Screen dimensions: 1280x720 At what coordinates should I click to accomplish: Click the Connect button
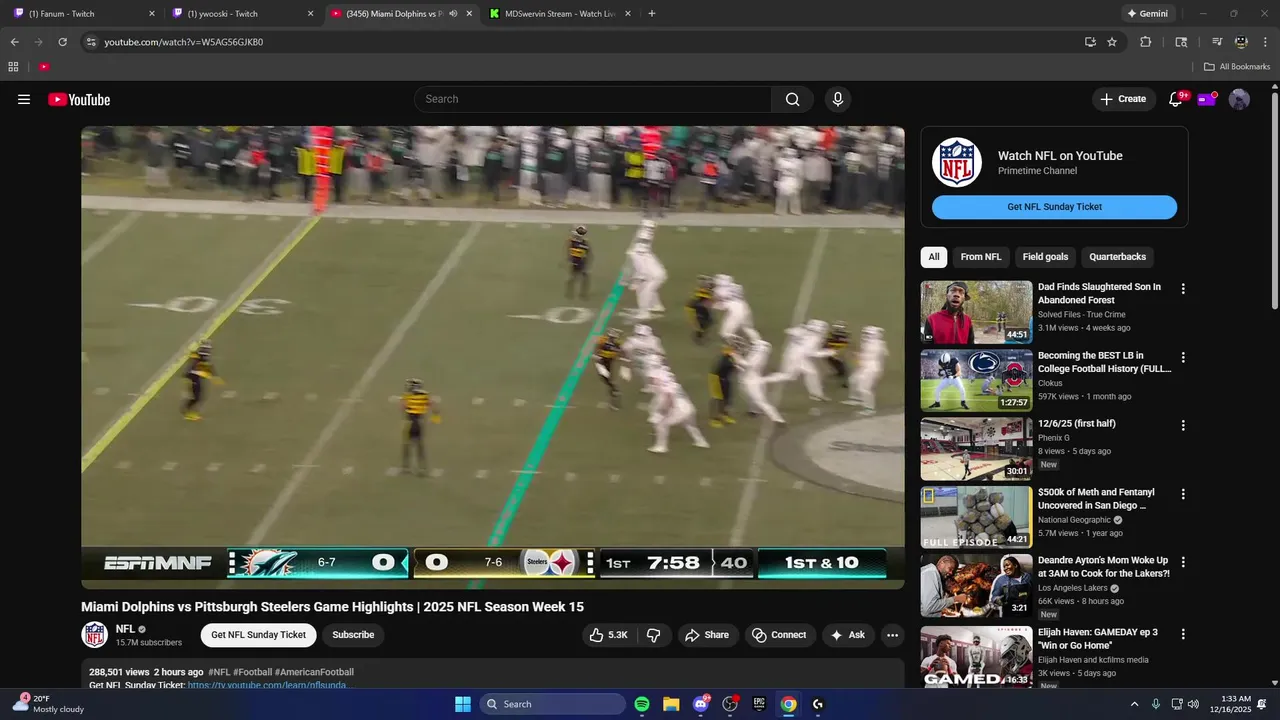pos(779,635)
